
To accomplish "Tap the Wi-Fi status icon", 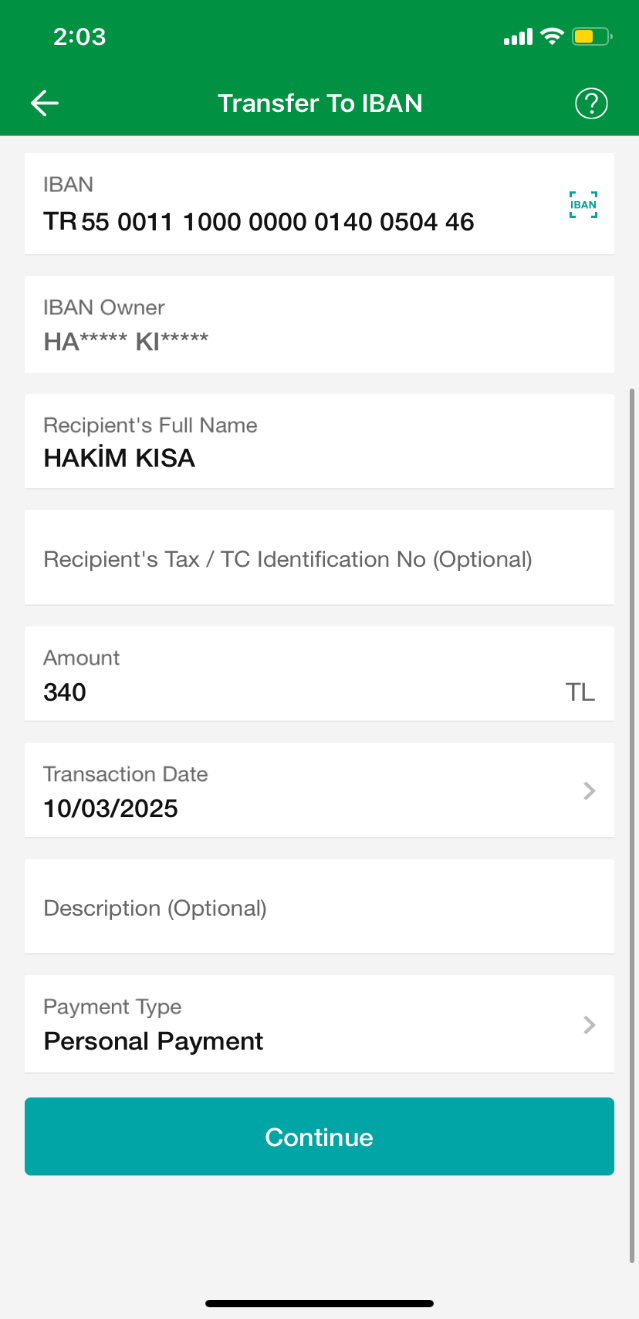I will [551, 37].
